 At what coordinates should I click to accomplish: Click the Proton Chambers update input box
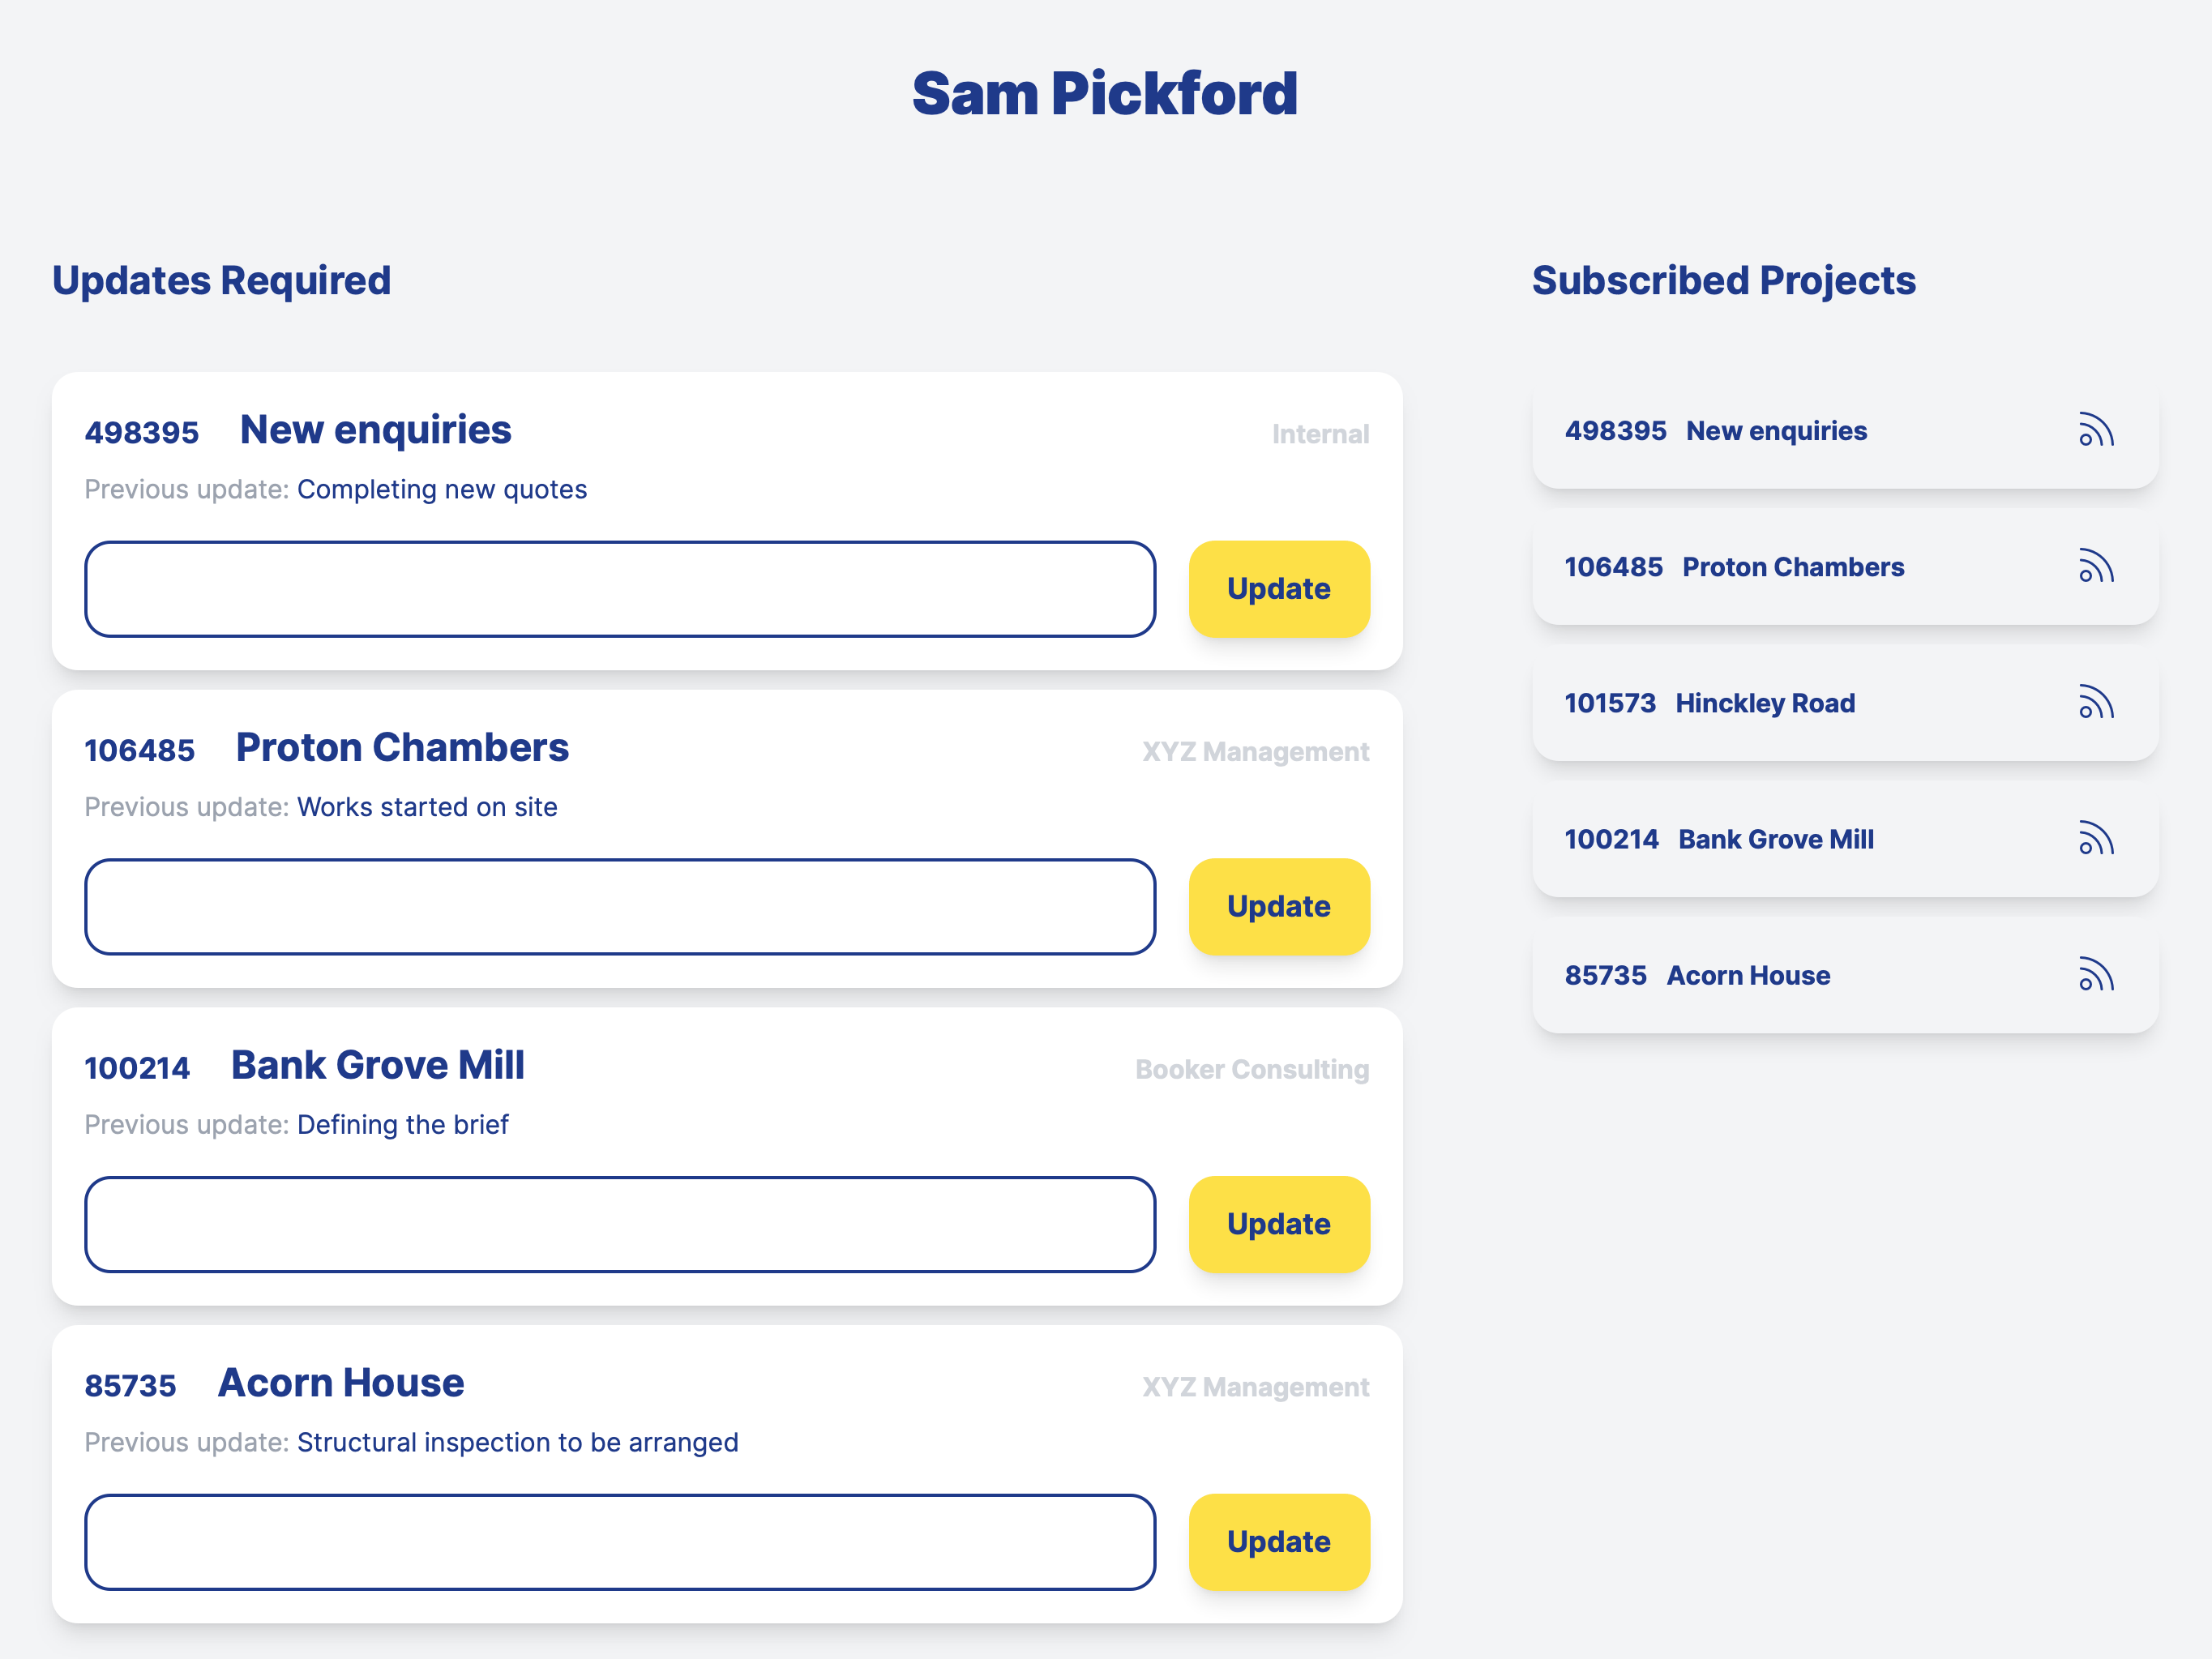click(x=620, y=906)
